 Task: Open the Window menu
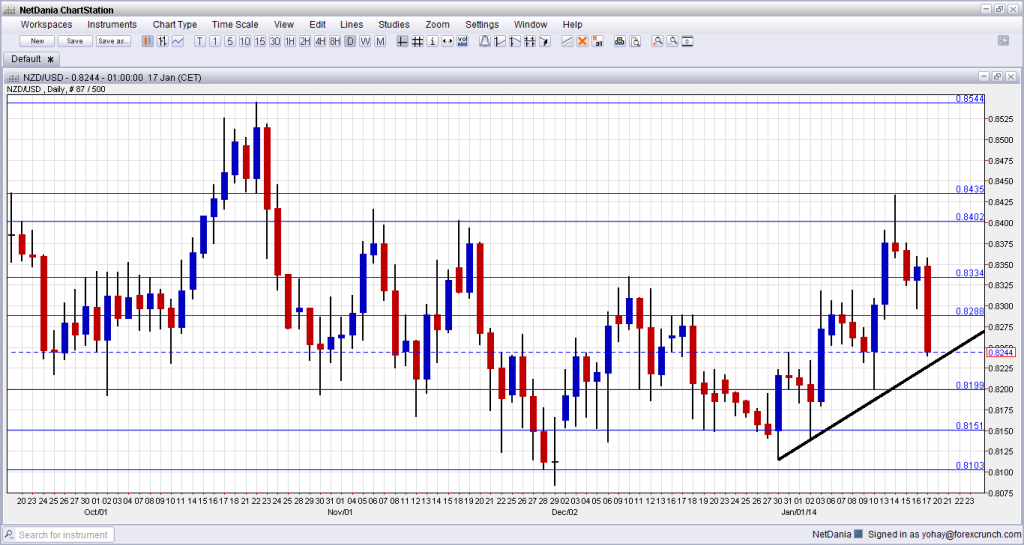tap(530, 24)
